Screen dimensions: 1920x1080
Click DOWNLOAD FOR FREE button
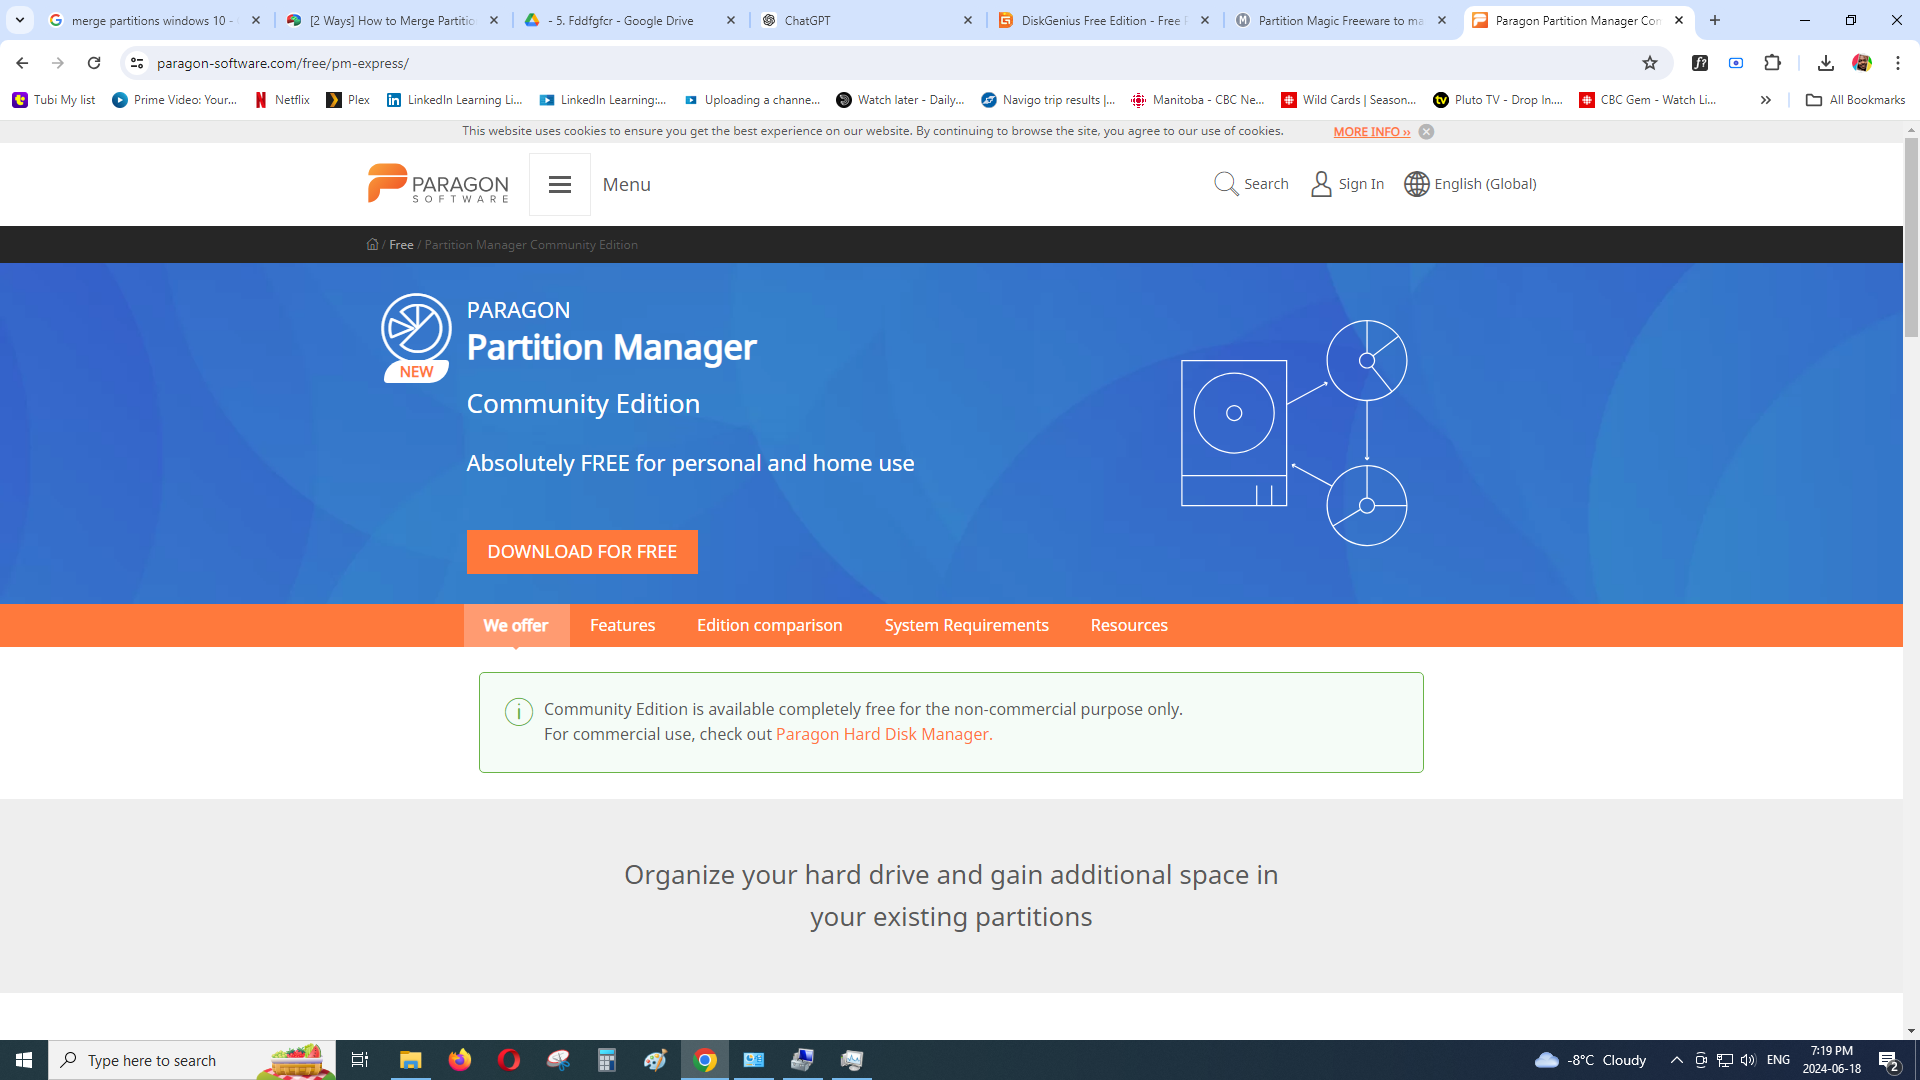(582, 552)
